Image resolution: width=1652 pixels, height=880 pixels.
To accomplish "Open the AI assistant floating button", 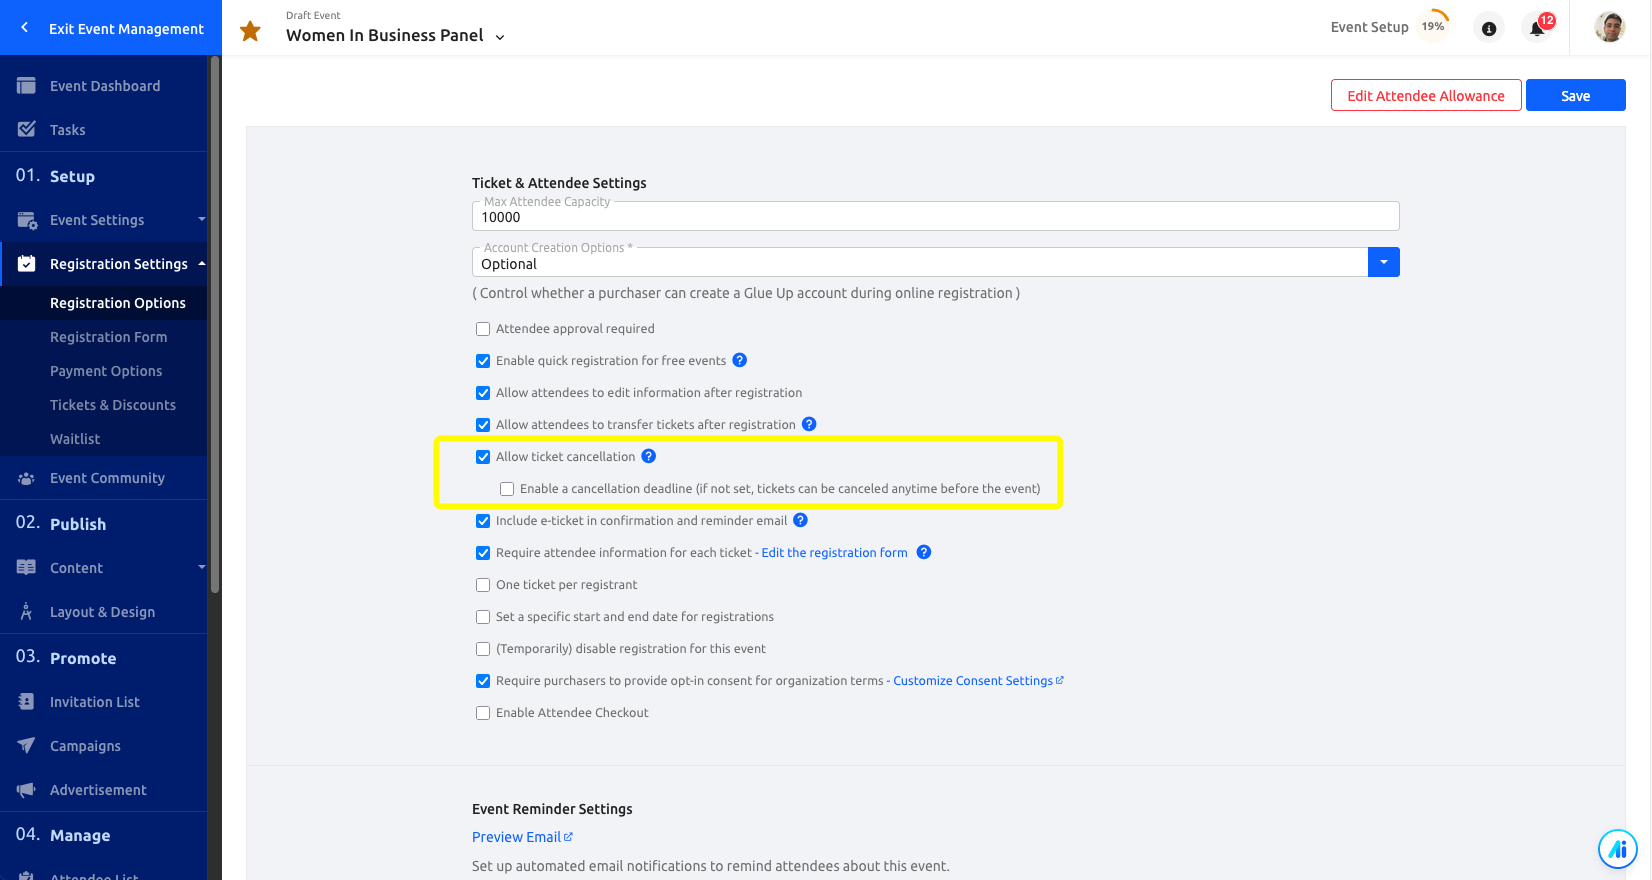I will pos(1617,850).
